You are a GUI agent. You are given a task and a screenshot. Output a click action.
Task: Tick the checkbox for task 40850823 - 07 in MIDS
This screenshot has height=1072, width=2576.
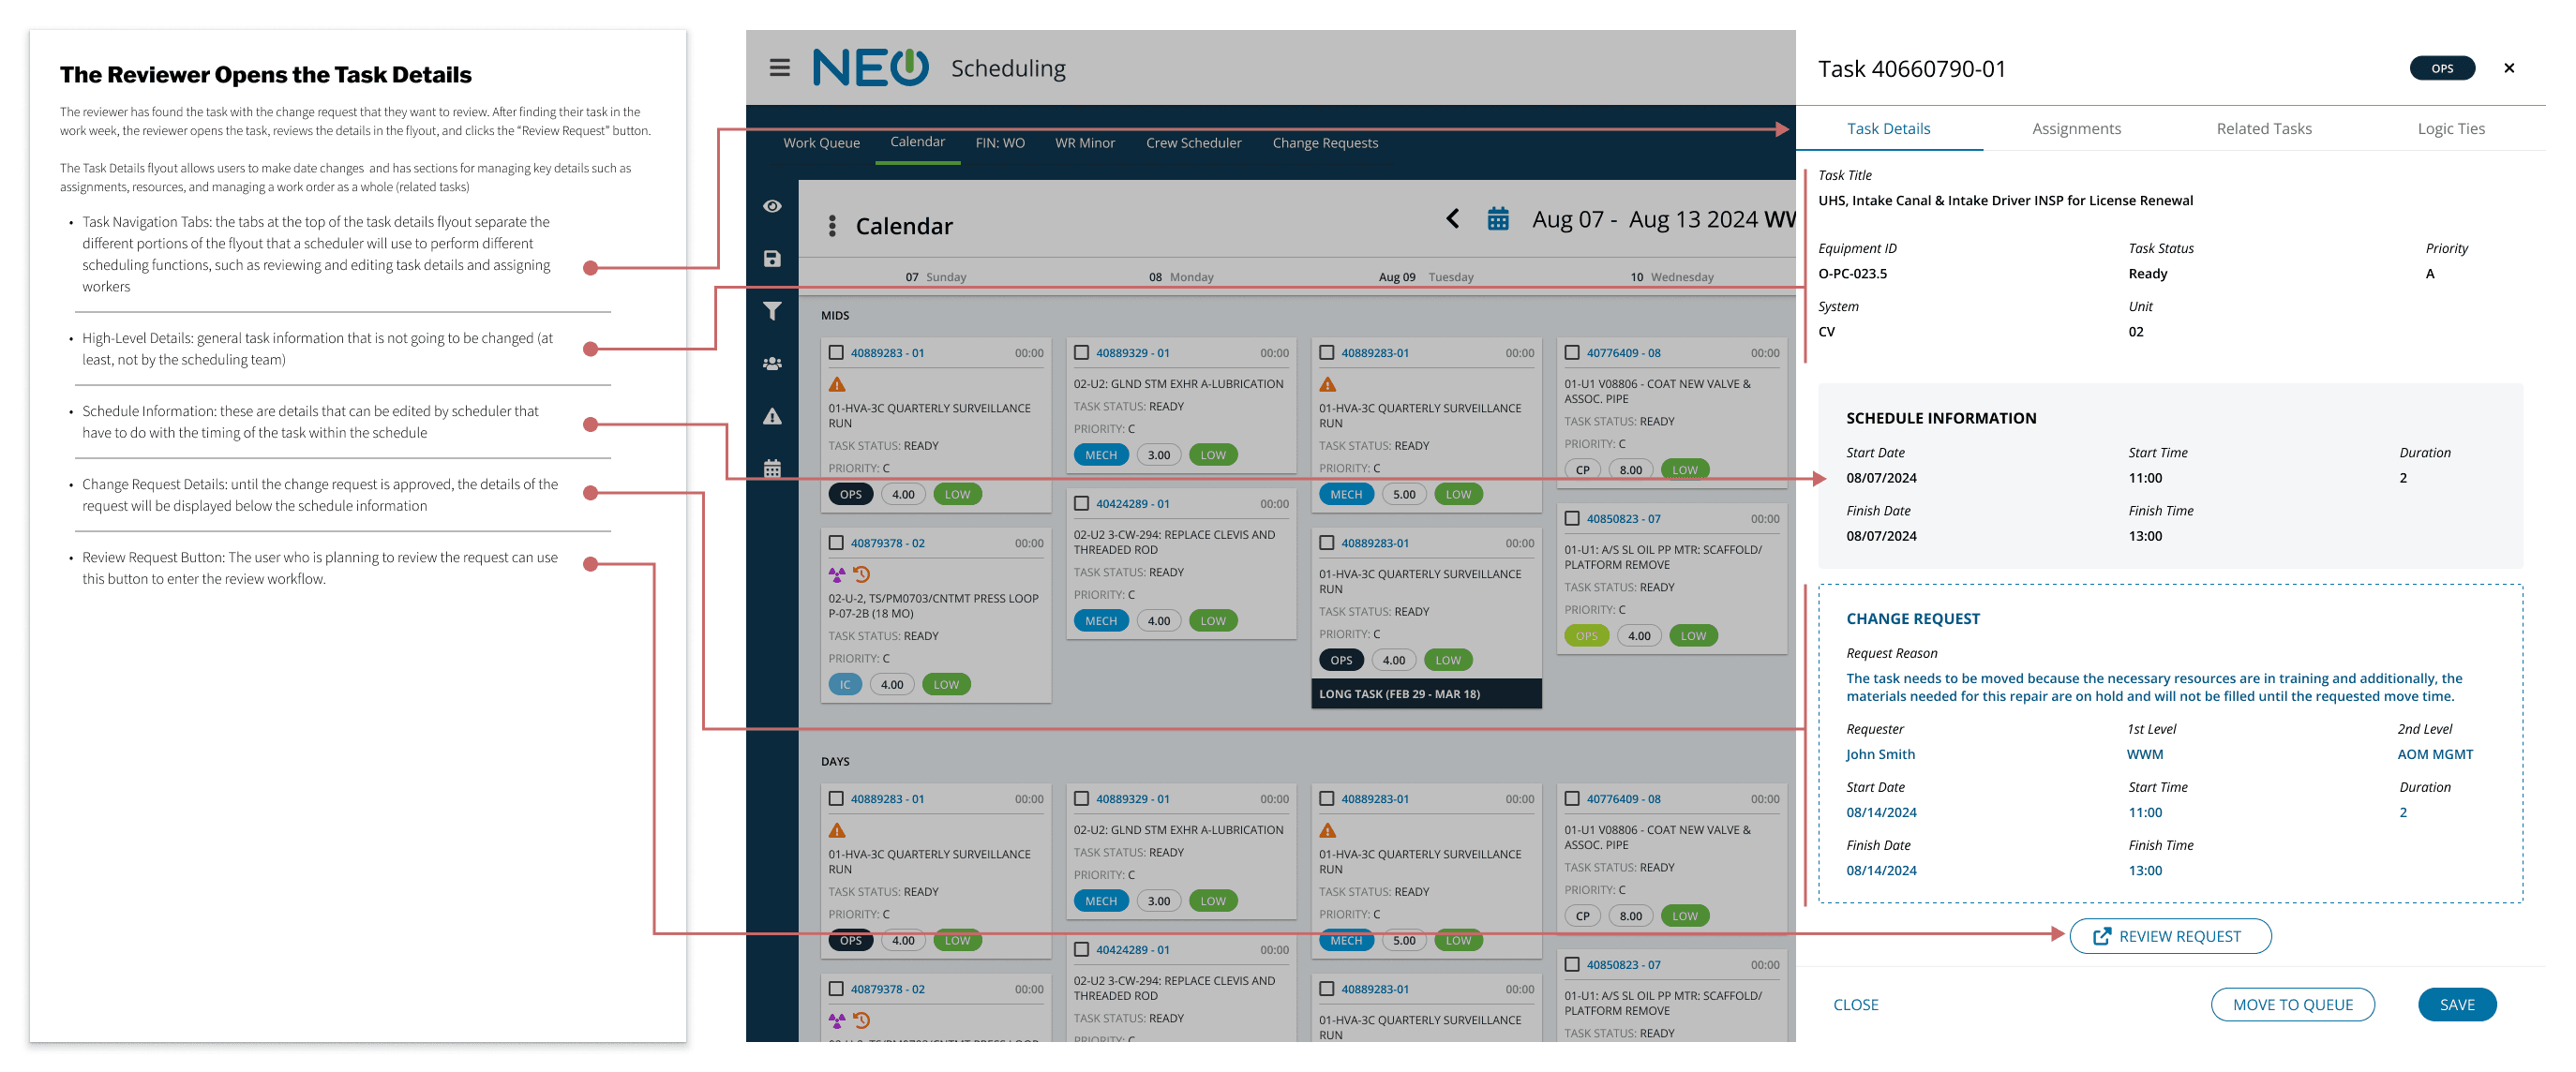click(x=1572, y=519)
